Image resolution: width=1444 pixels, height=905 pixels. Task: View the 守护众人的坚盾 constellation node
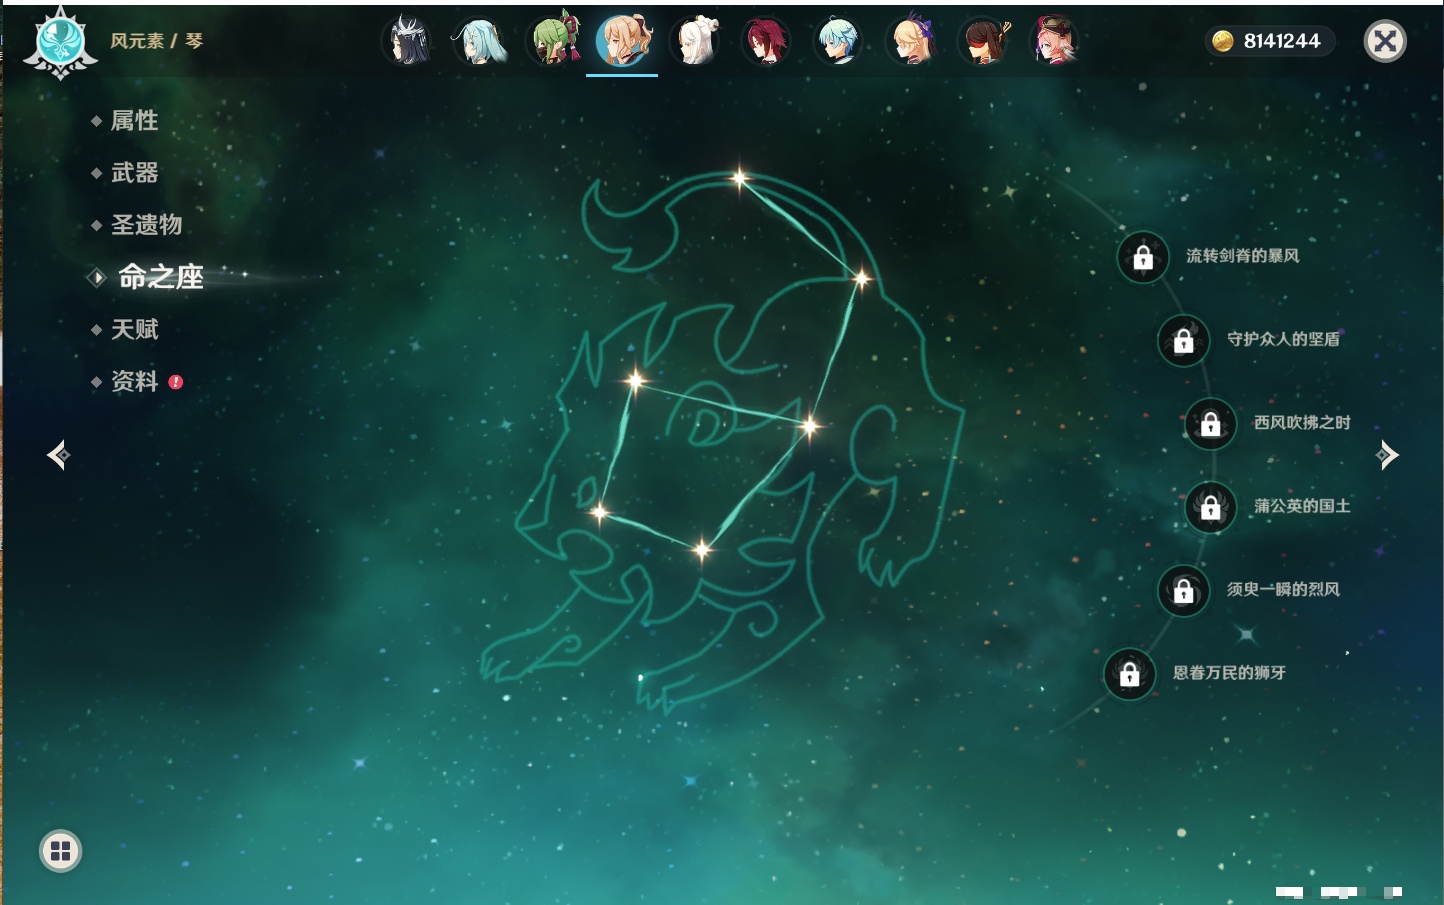coord(1184,341)
